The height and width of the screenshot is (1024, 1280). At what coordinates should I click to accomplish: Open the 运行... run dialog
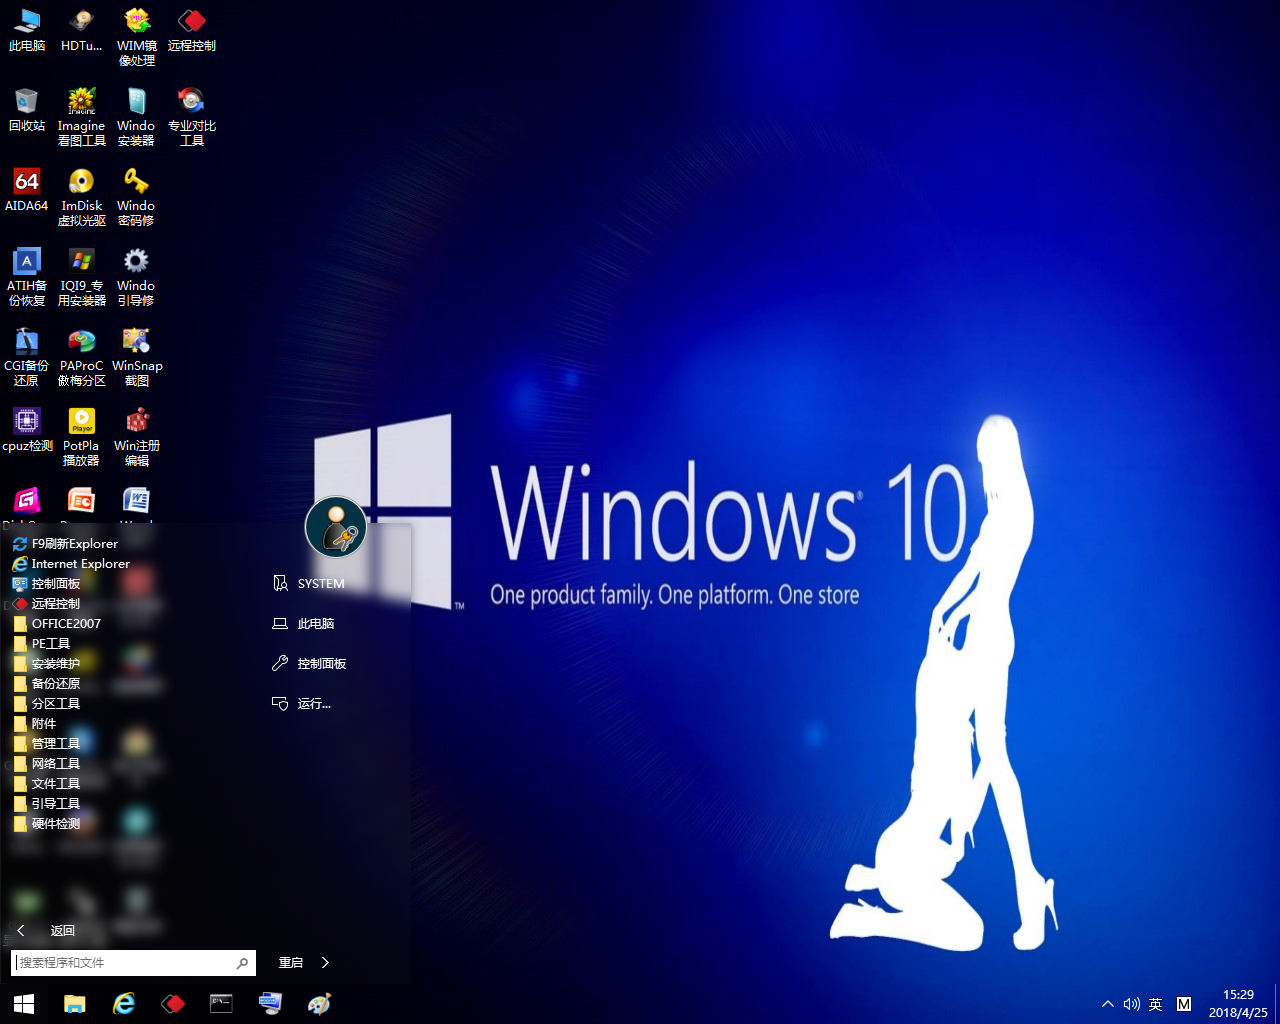click(x=301, y=704)
